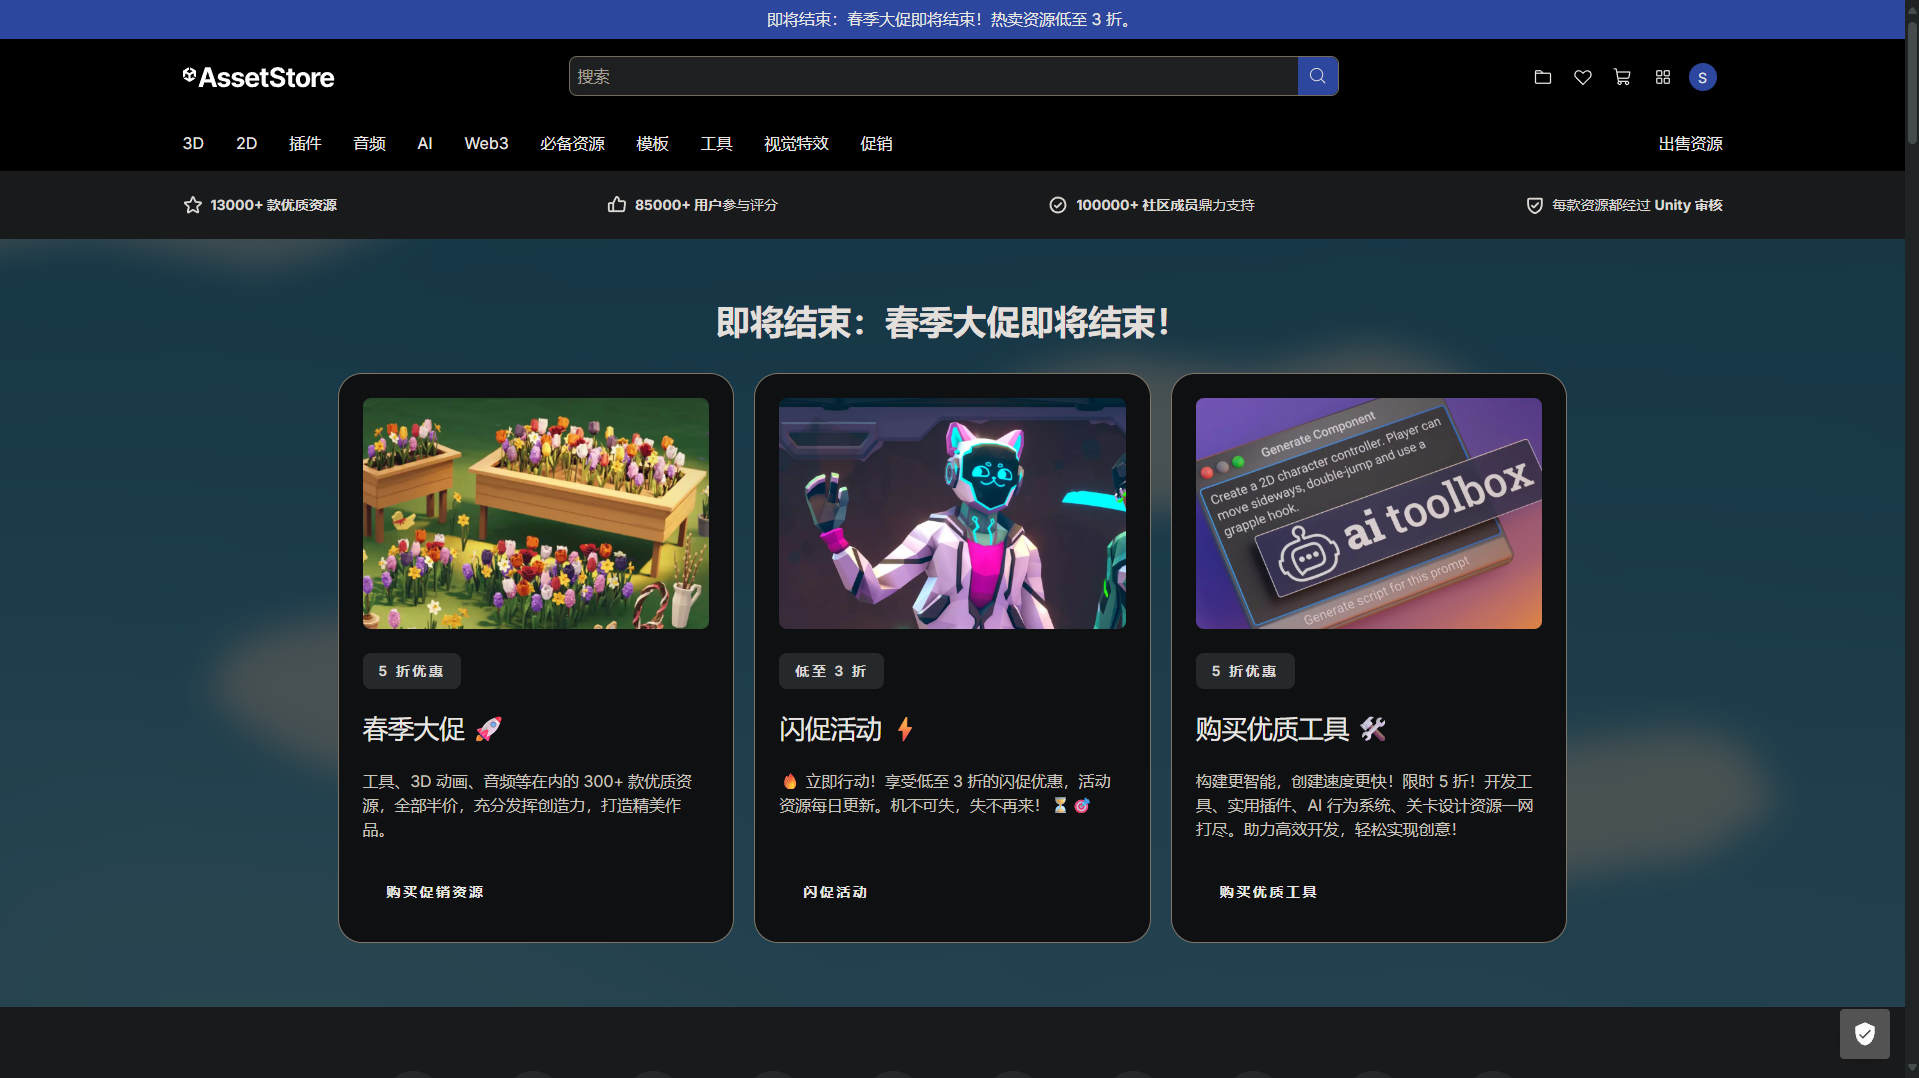
Task: Open the 3D category menu
Action: [193, 144]
